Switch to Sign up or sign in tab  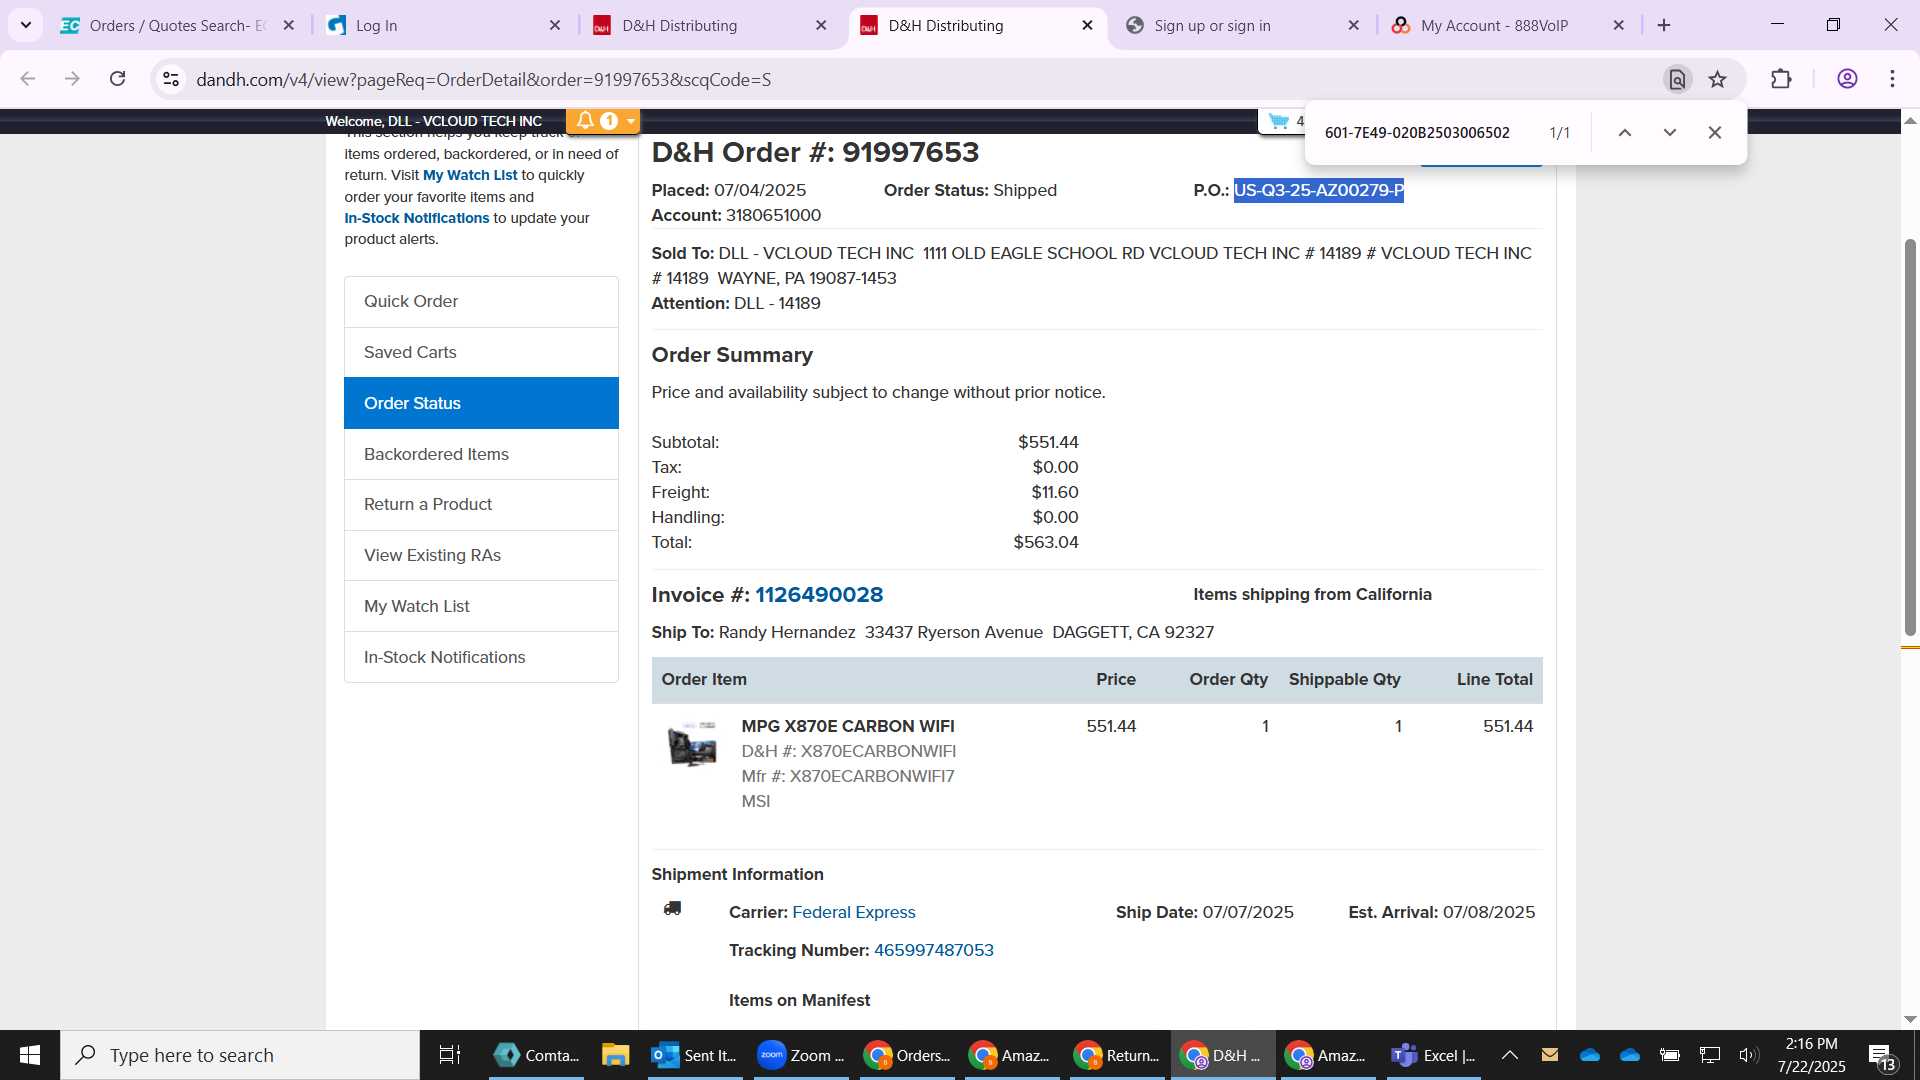[x=1242, y=25]
